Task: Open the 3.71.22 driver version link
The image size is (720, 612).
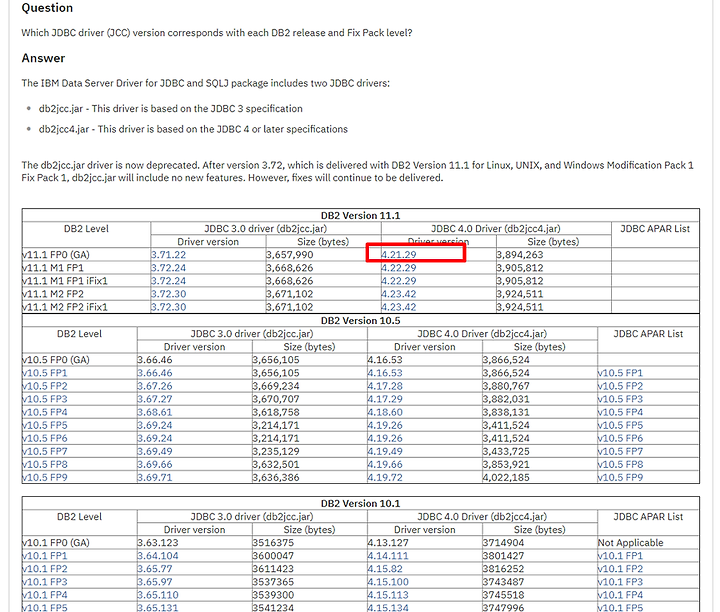Action: [x=169, y=255]
